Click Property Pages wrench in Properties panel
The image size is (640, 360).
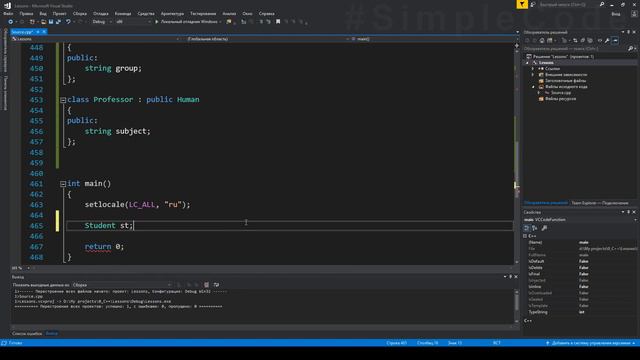click(x=544, y=228)
